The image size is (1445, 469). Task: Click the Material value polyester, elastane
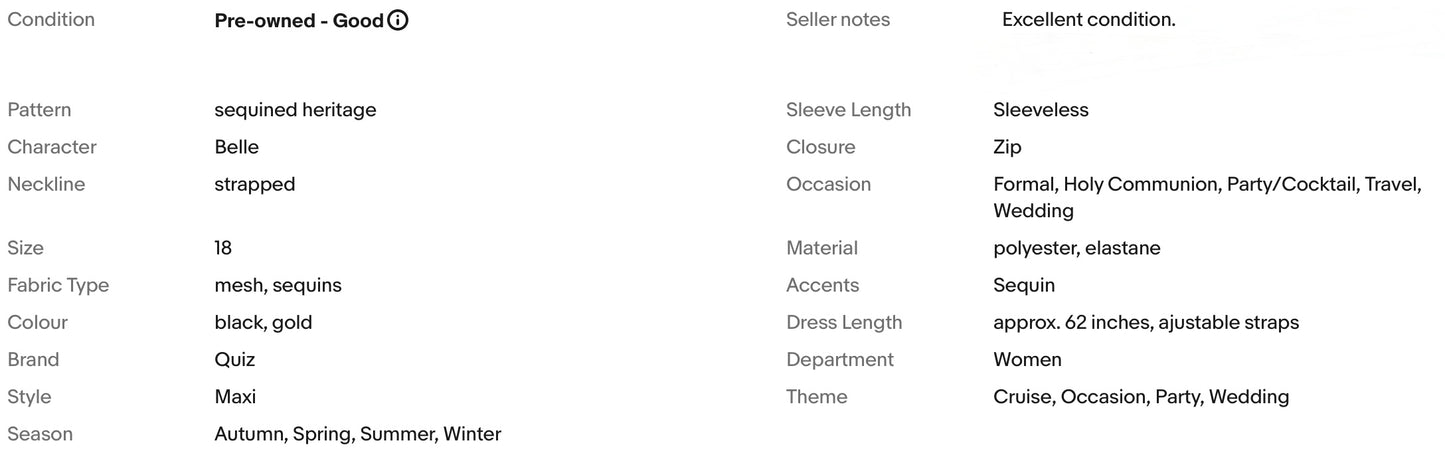tap(1077, 248)
